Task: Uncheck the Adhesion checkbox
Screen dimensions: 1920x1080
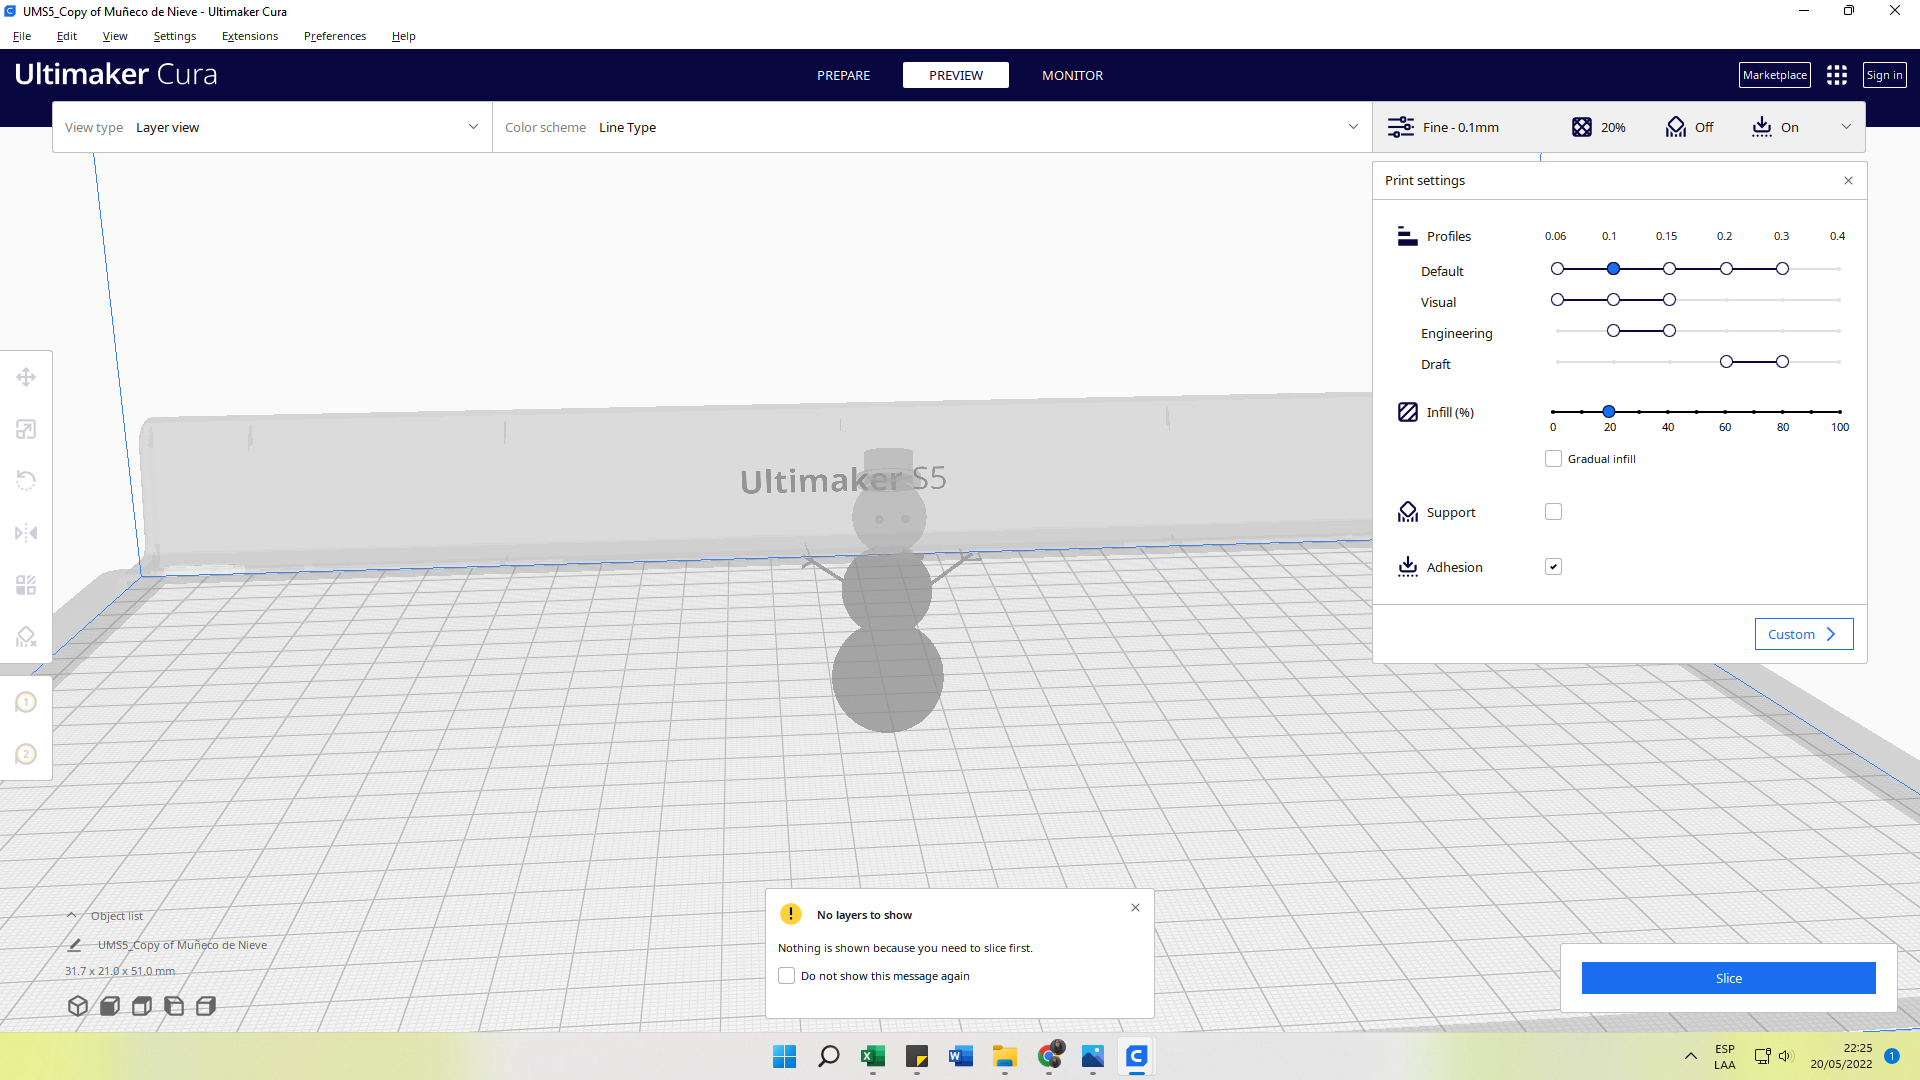Action: [x=1553, y=567]
